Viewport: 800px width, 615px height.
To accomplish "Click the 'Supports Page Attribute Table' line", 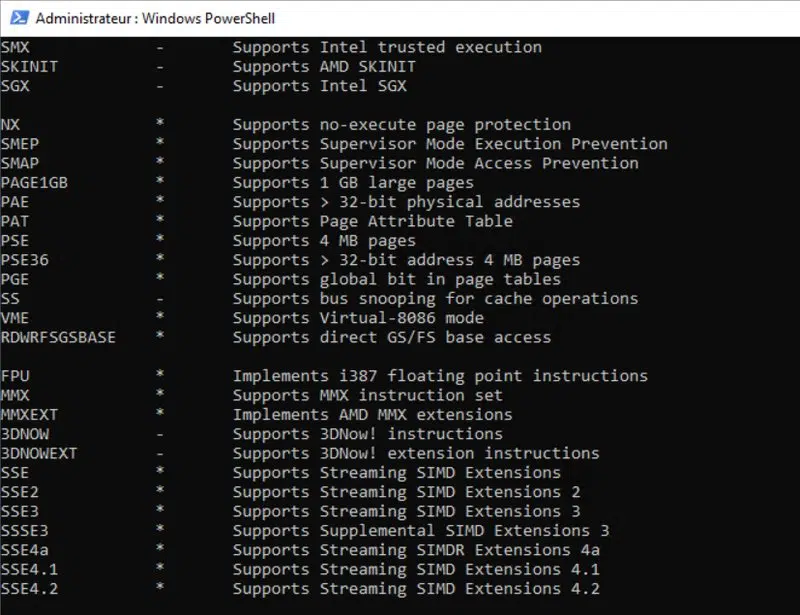I will (372, 221).
